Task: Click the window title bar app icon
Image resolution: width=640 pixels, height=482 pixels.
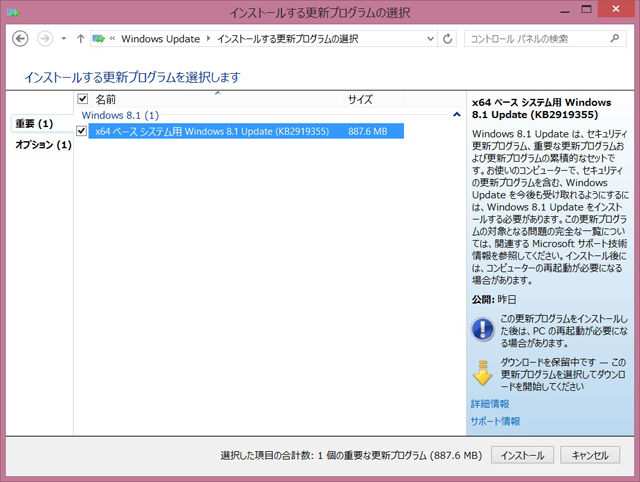Action: pyautogui.click(x=13, y=12)
